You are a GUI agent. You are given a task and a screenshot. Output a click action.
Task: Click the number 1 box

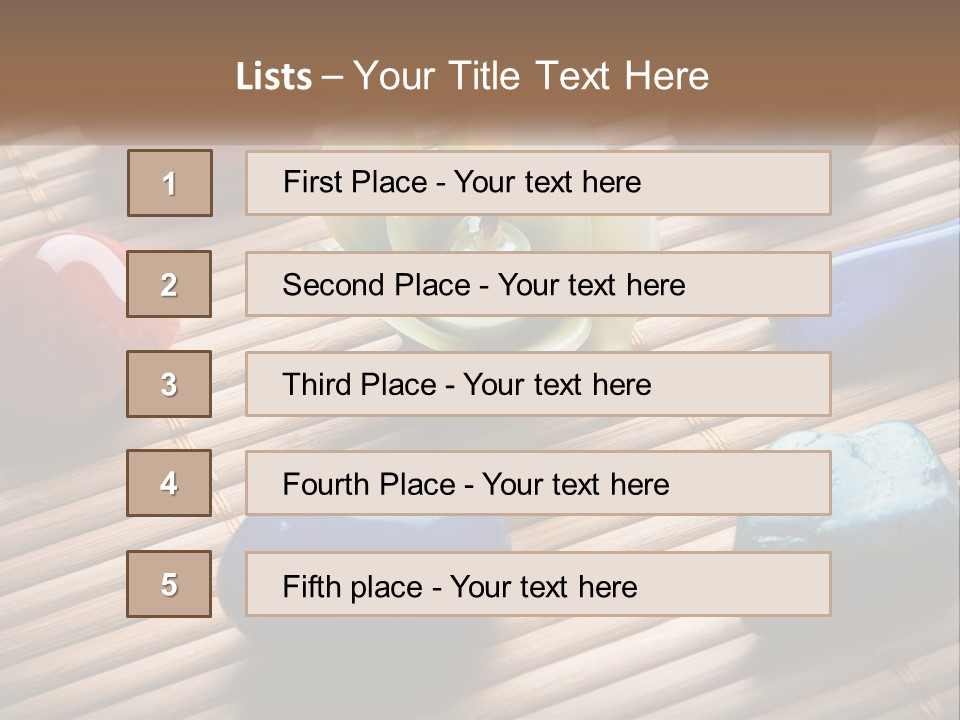pos(169,183)
